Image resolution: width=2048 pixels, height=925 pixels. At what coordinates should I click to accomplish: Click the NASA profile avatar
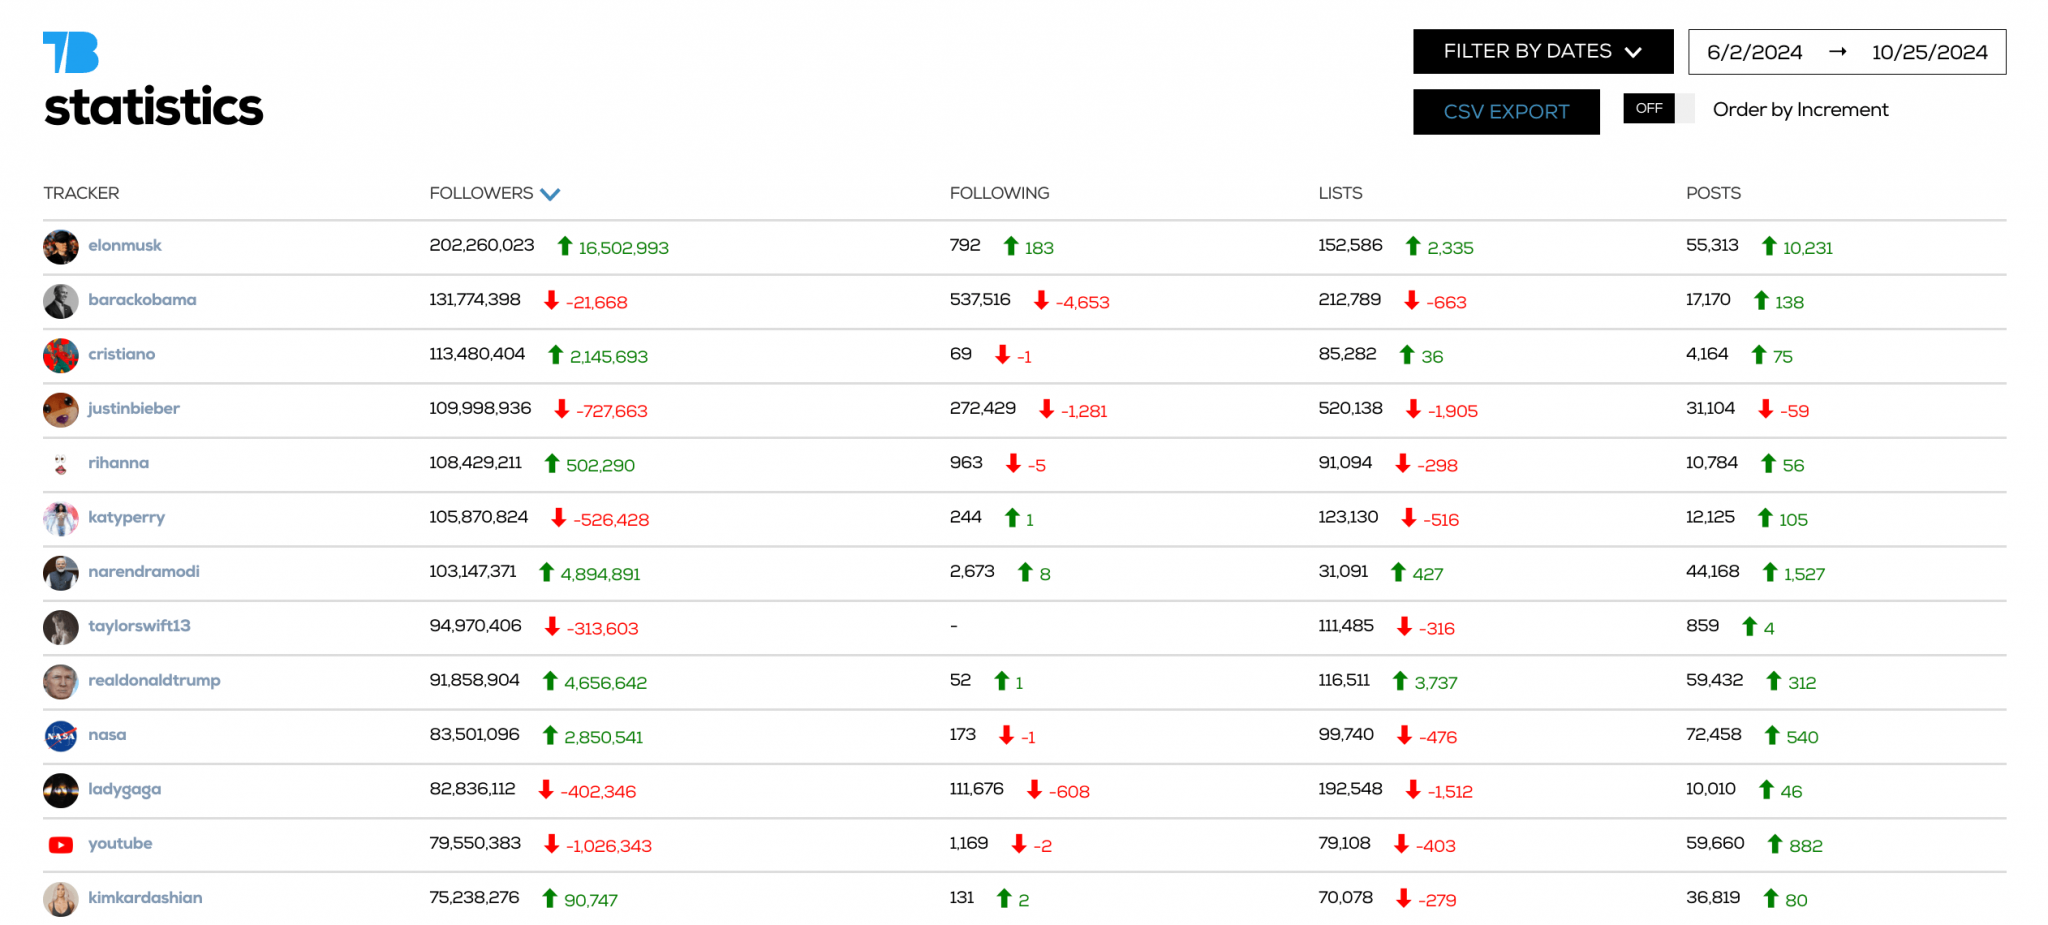(61, 735)
